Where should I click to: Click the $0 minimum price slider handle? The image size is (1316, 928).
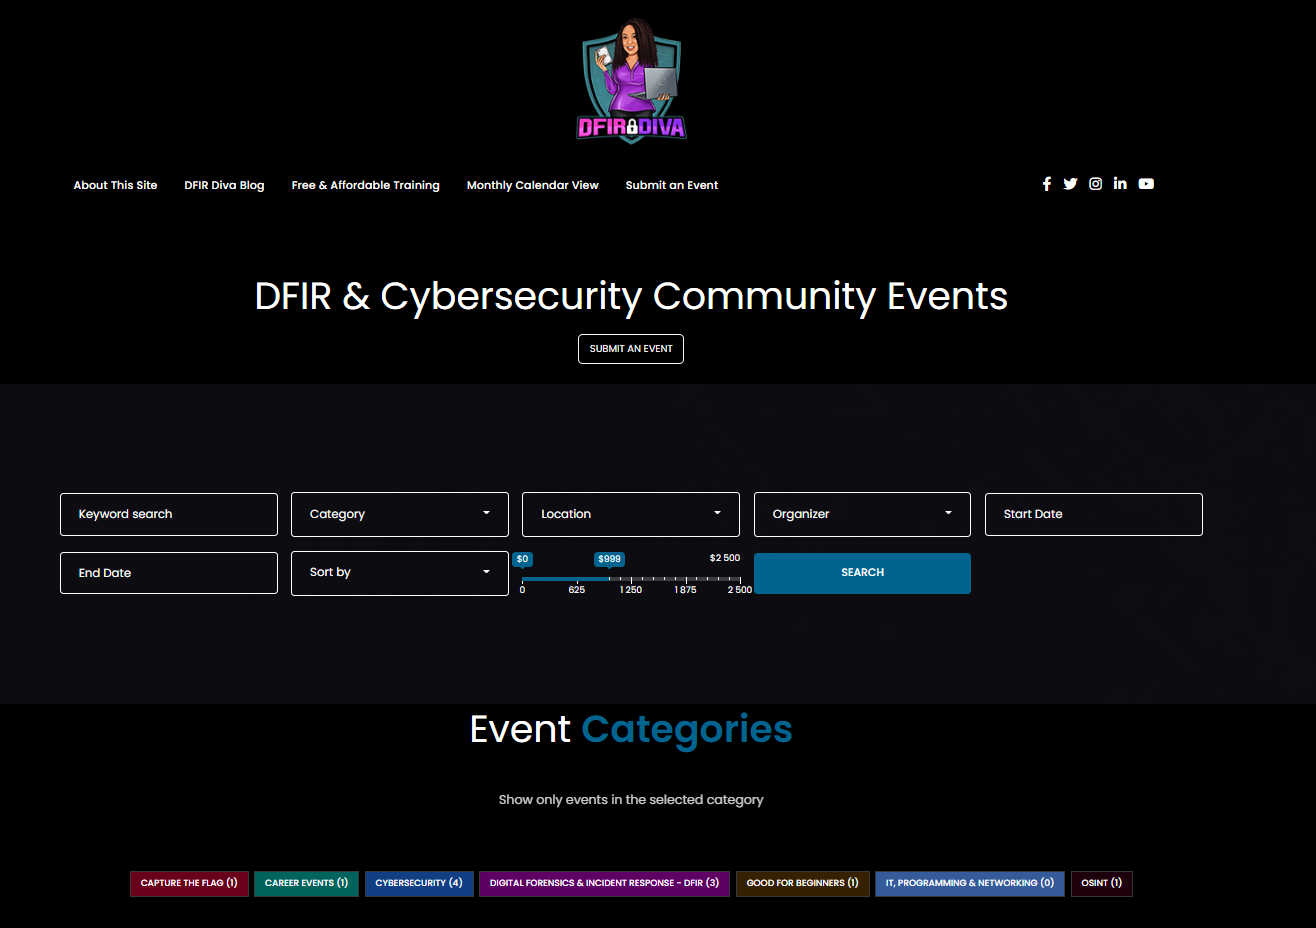tap(523, 560)
